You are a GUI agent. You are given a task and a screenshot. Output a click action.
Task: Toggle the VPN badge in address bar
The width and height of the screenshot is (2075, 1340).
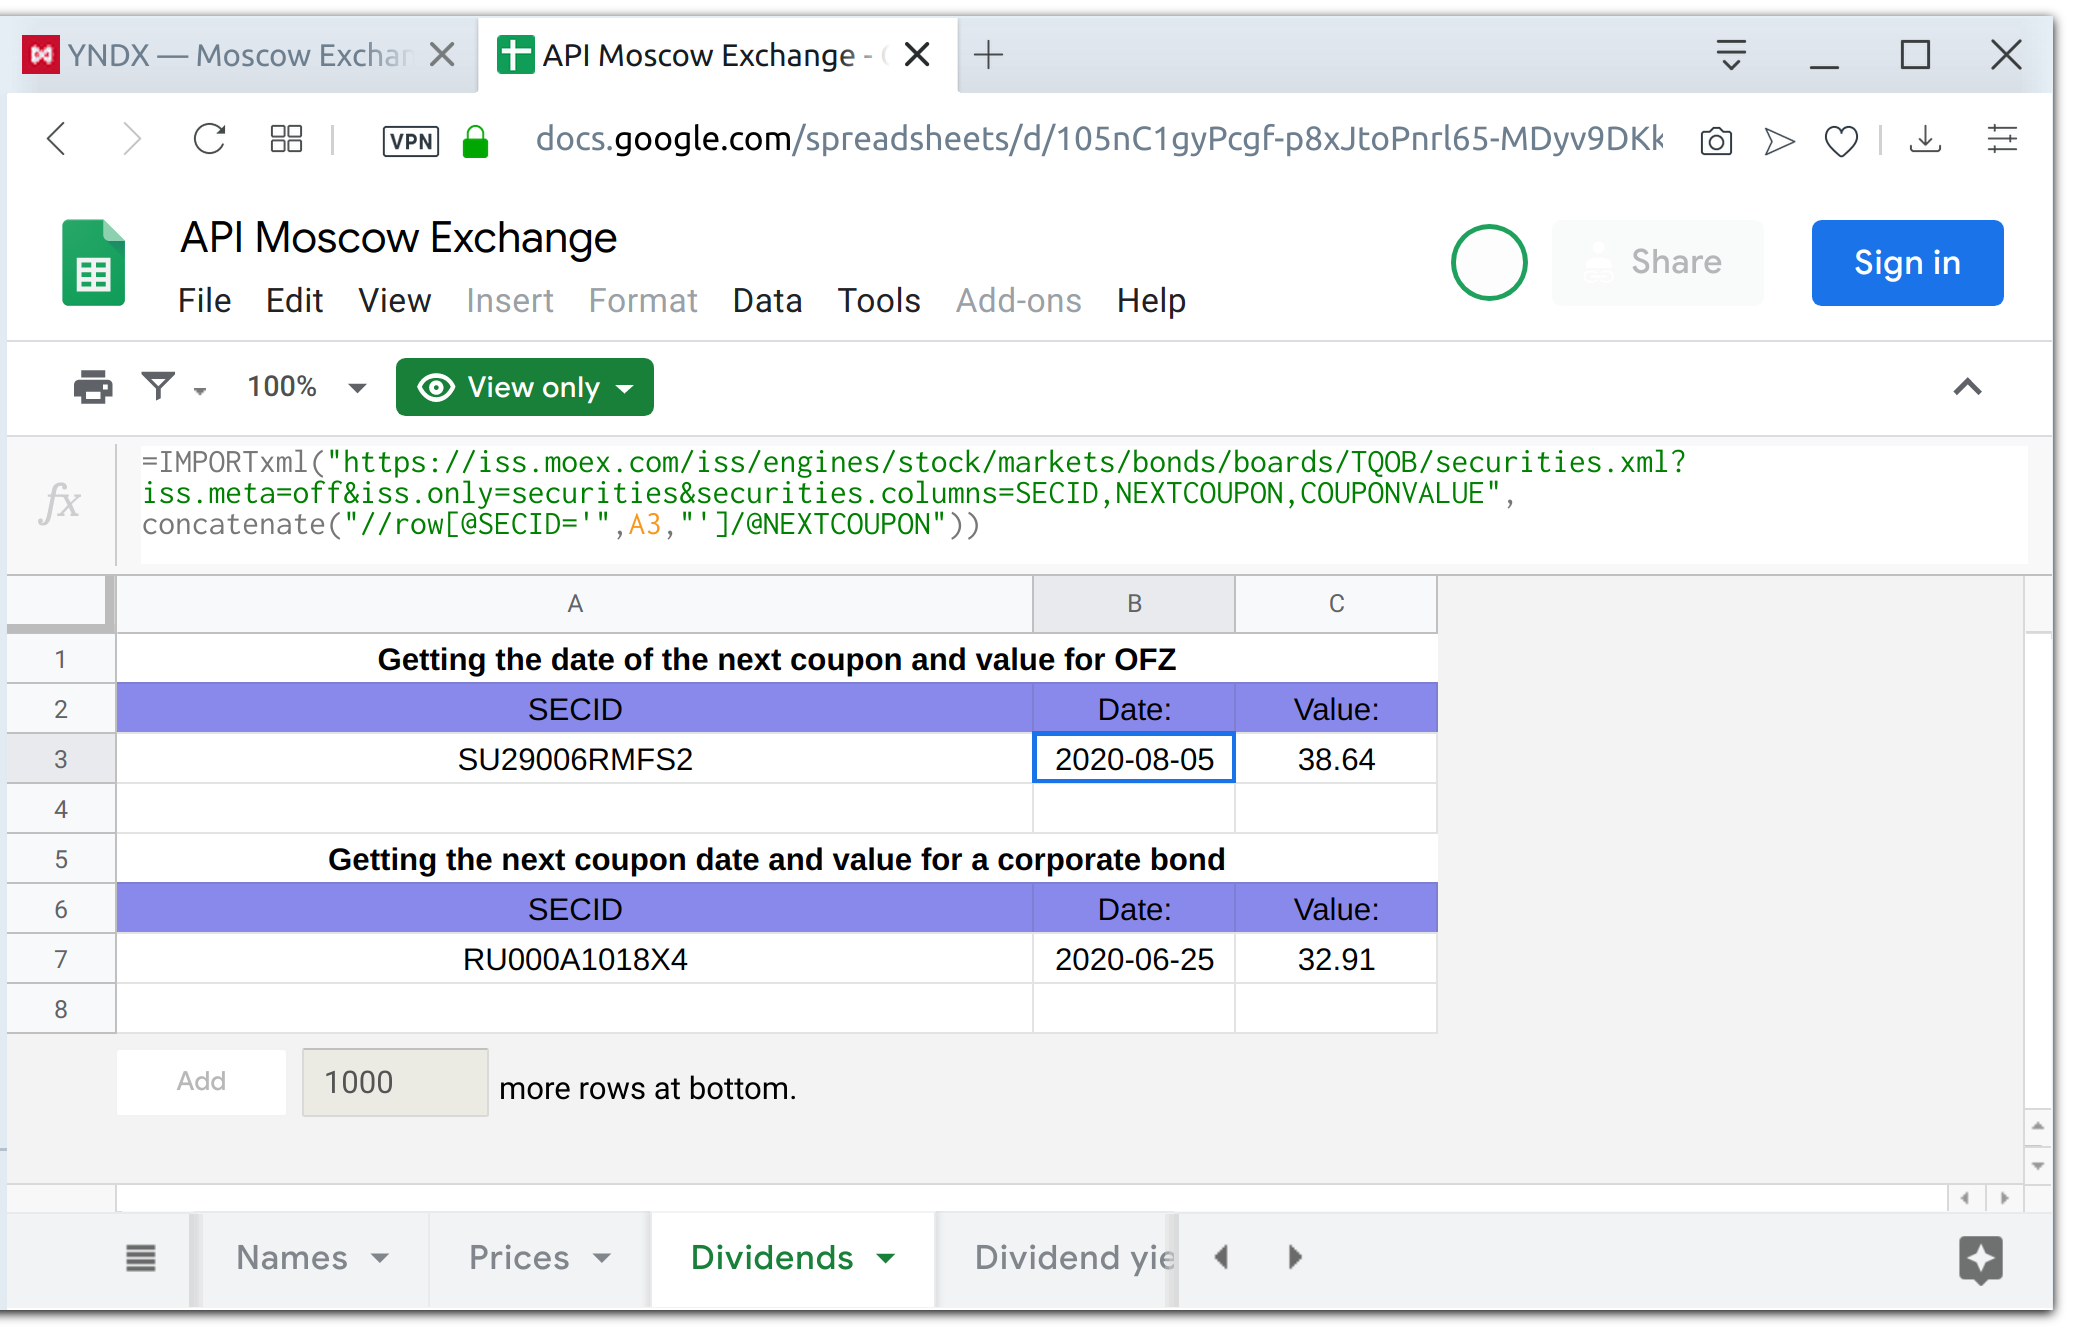[410, 141]
